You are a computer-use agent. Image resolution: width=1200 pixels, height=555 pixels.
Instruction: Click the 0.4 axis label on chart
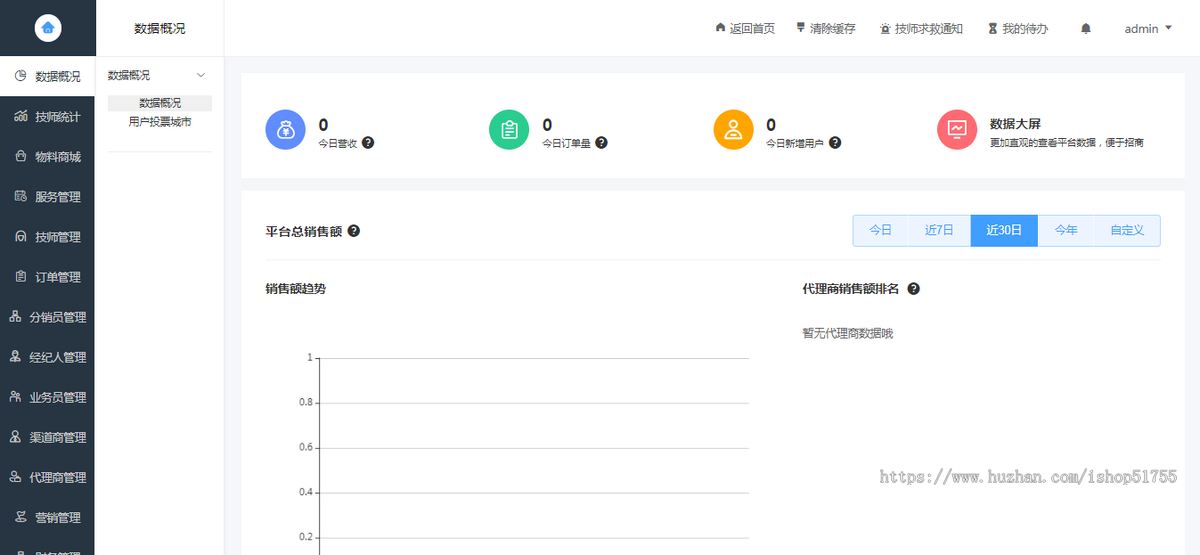[305, 493]
